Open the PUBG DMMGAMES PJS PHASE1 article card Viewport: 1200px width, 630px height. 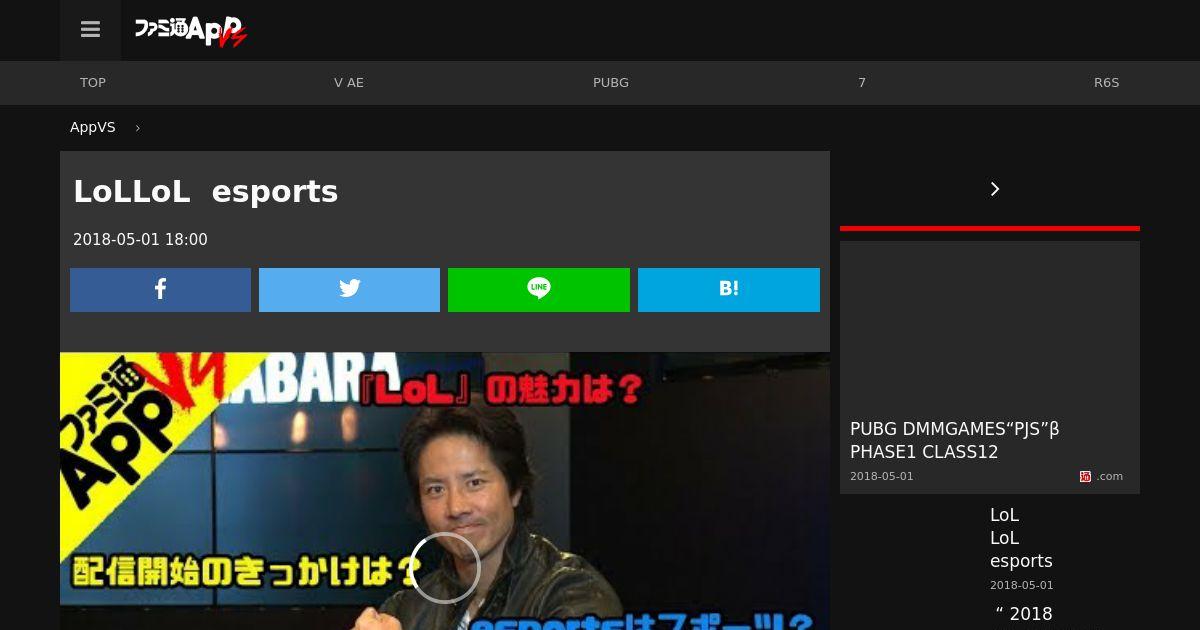click(990, 367)
